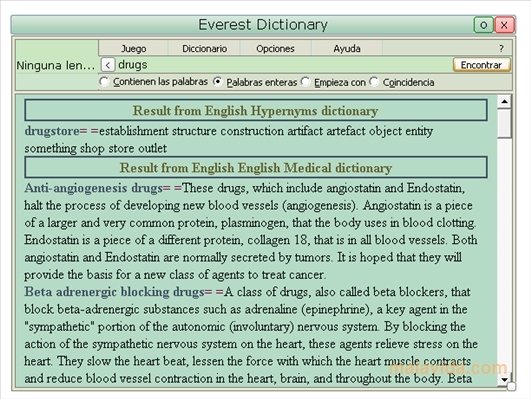Open the Opciones menu
531x399 pixels.
(x=275, y=48)
